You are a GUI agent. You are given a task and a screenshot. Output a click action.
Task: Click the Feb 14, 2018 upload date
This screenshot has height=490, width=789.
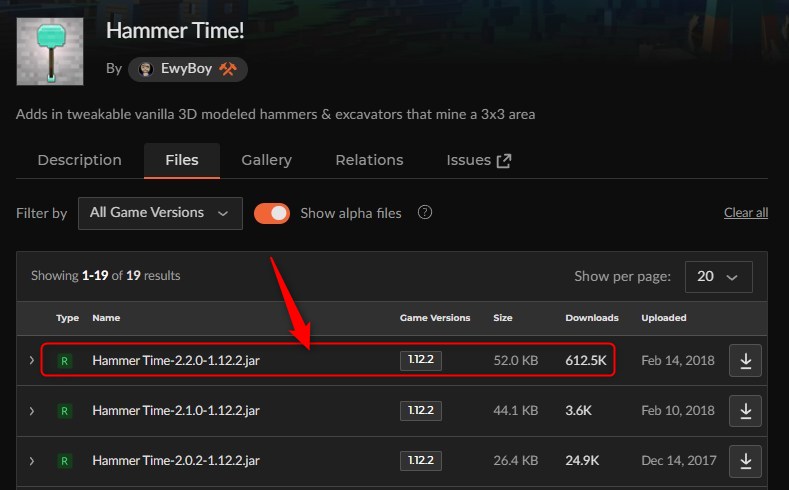coord(678,360)
